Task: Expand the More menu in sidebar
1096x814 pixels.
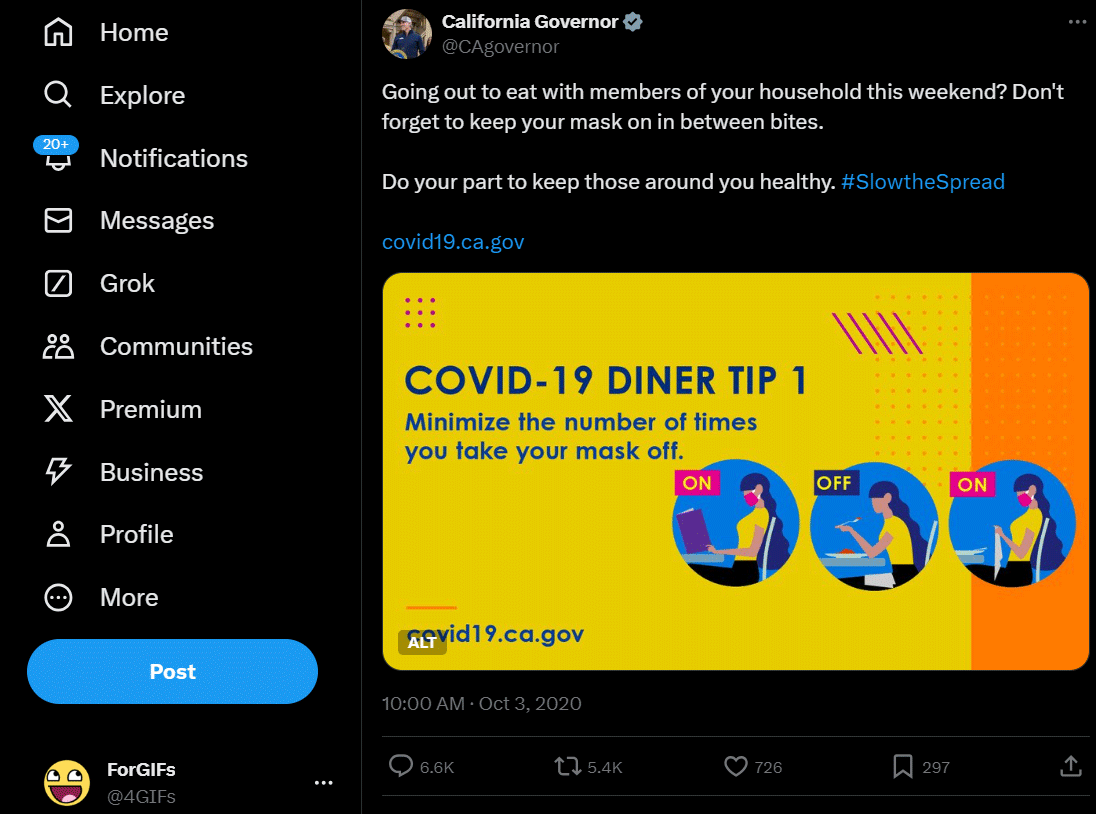Action: tap(59, 598)
